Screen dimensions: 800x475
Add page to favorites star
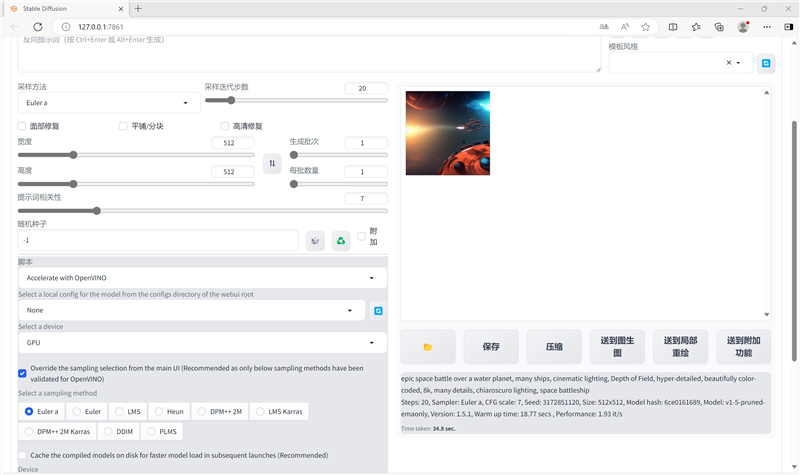click(645, 27)
